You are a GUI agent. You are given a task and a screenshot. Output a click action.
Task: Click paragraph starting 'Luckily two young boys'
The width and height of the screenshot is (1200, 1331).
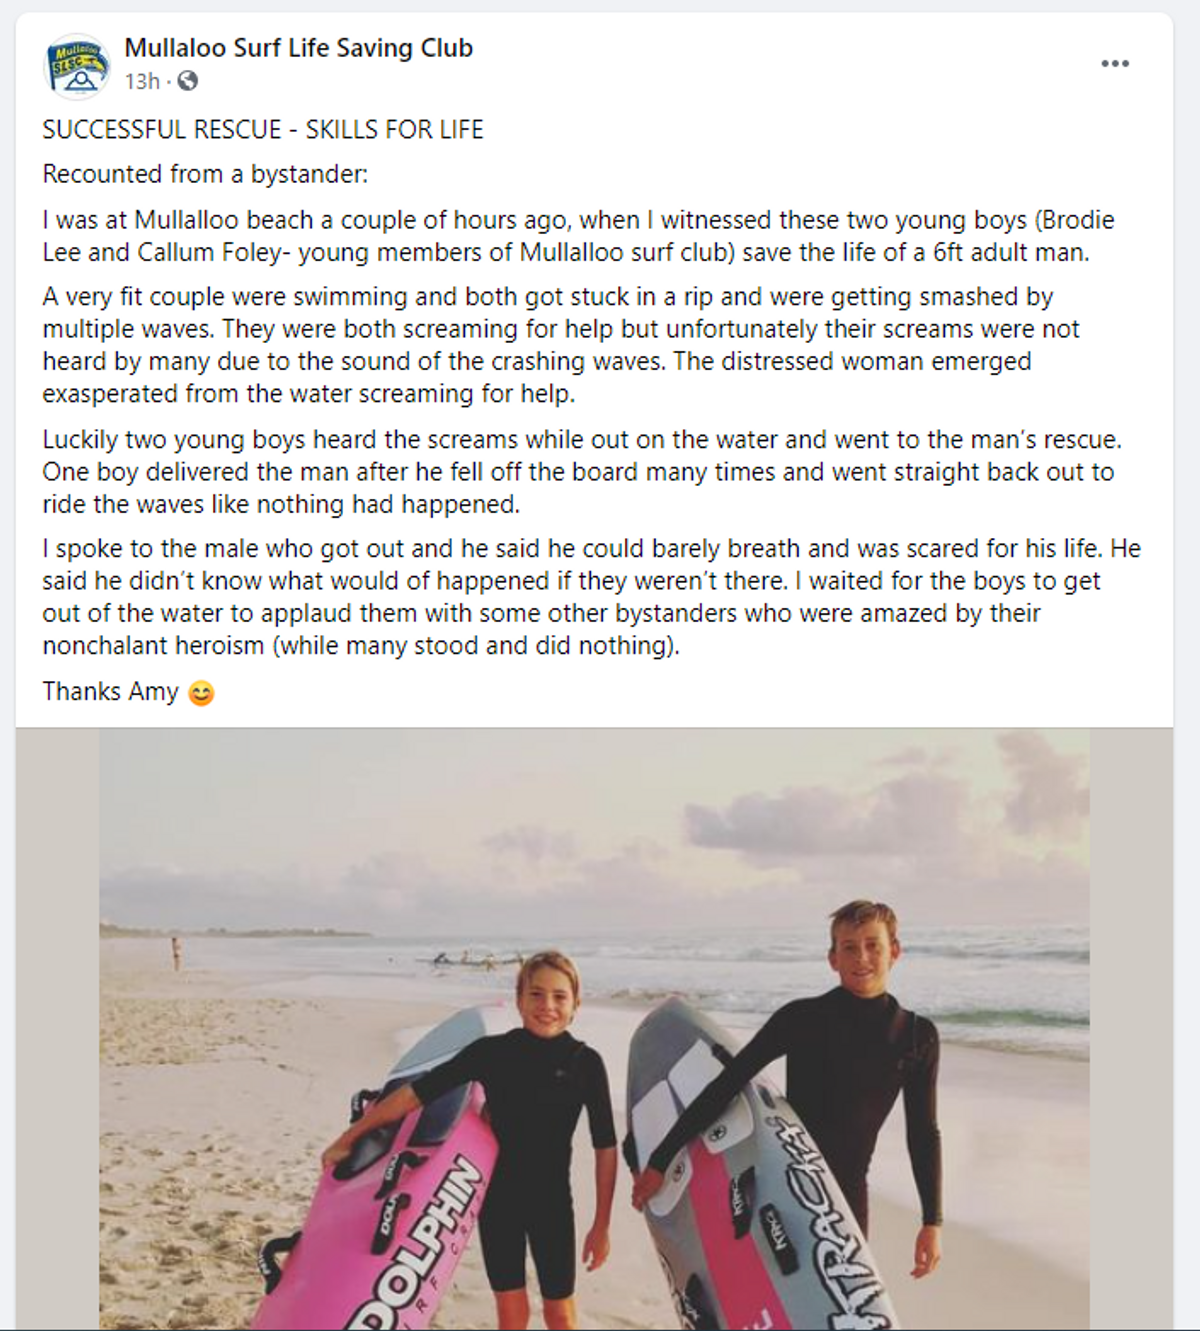(580, 472)
